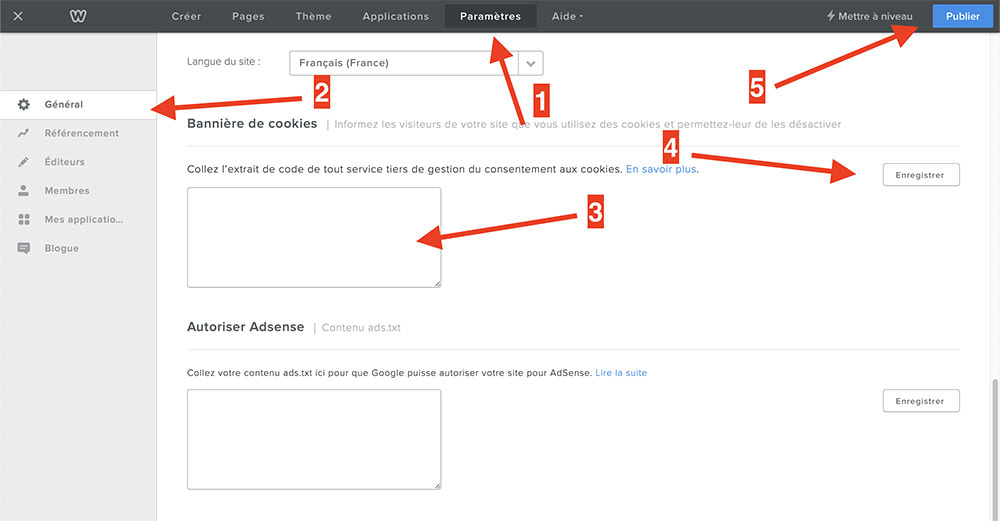Go to the Pages tab
Viewport: 1000px width, 521px height.
(248, 16)
